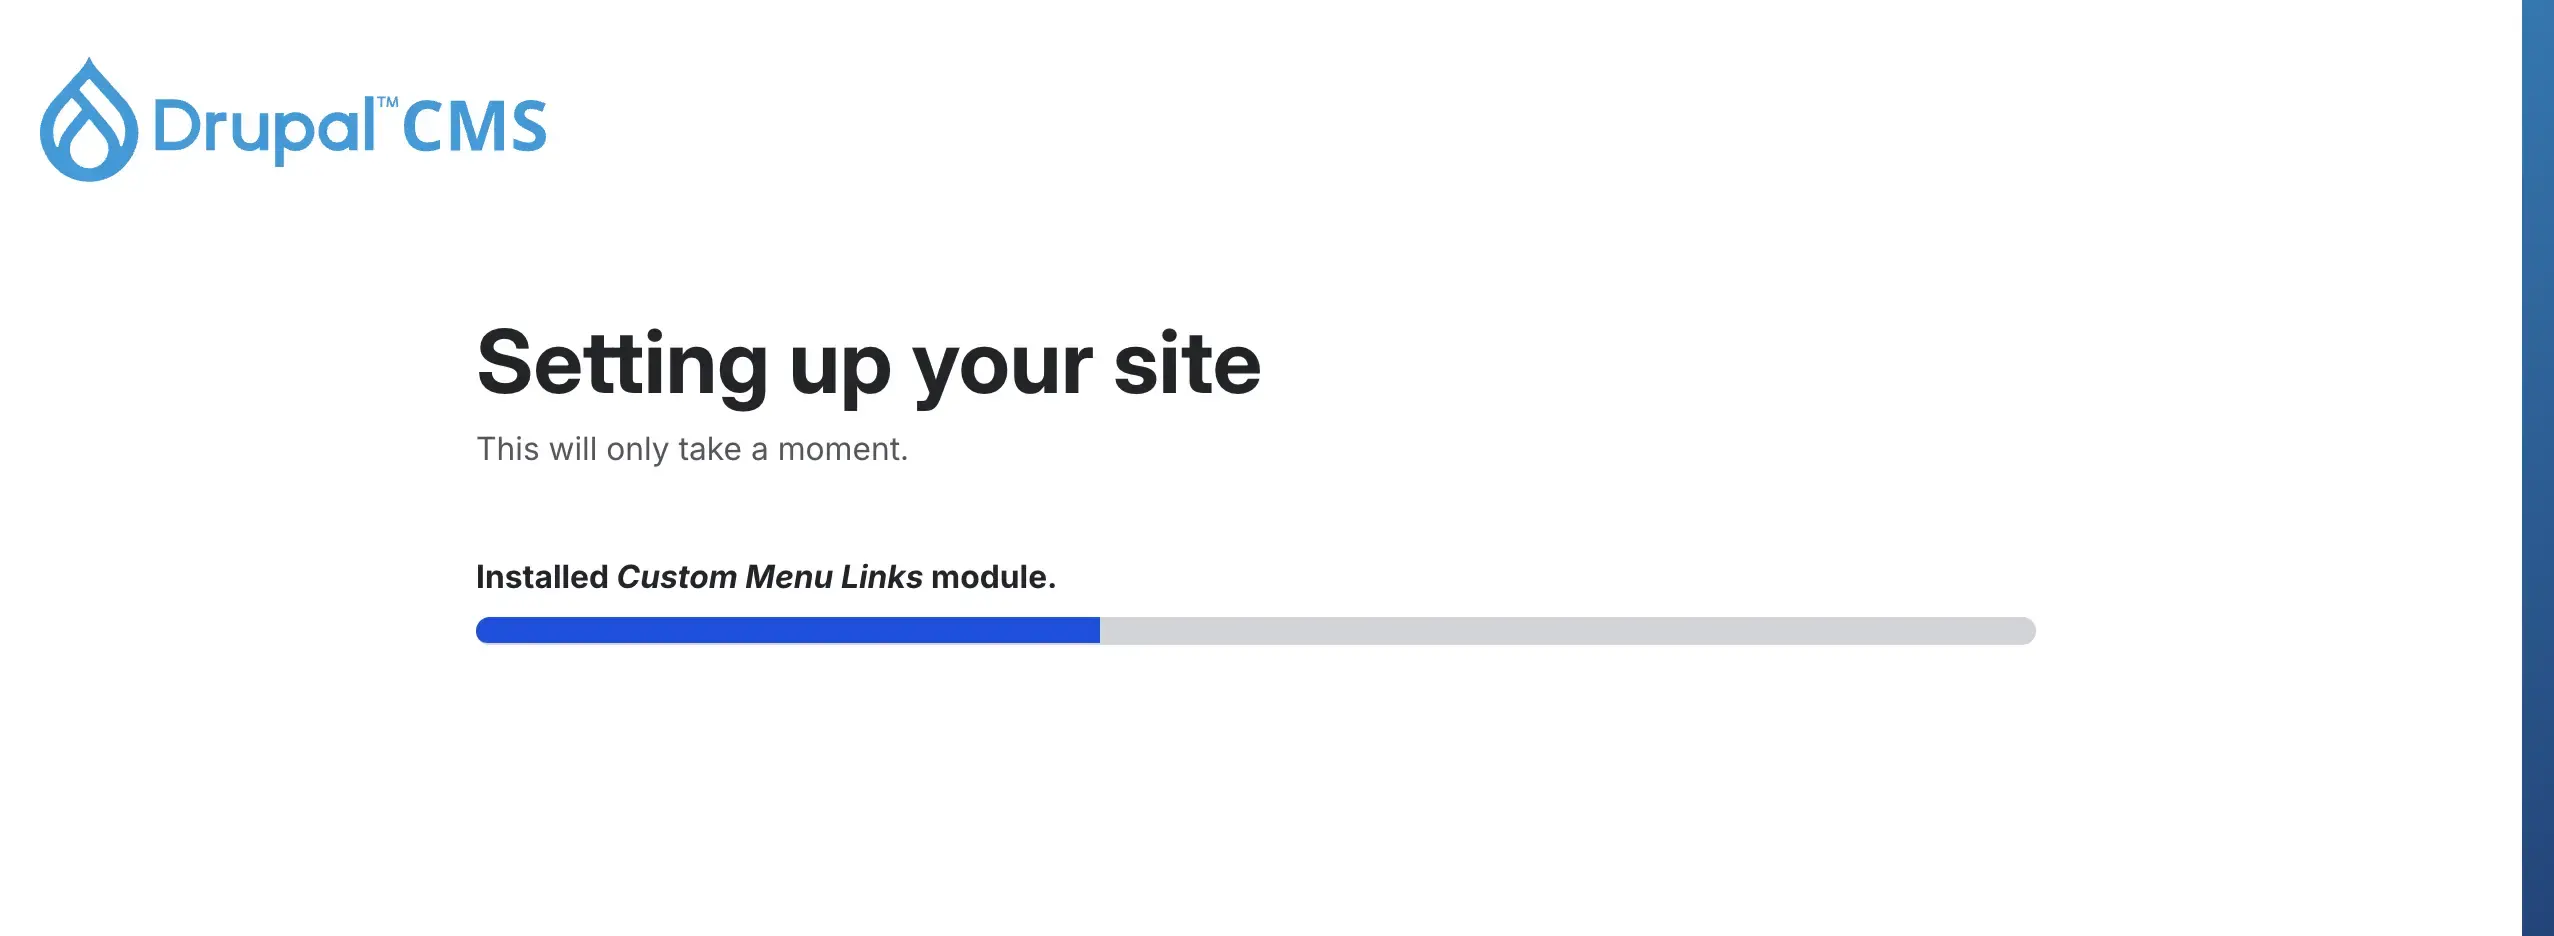Viewport: 2554px width, 936px height.
Task: Click the "Setting up your site" heading
Action: click(868, 364)
